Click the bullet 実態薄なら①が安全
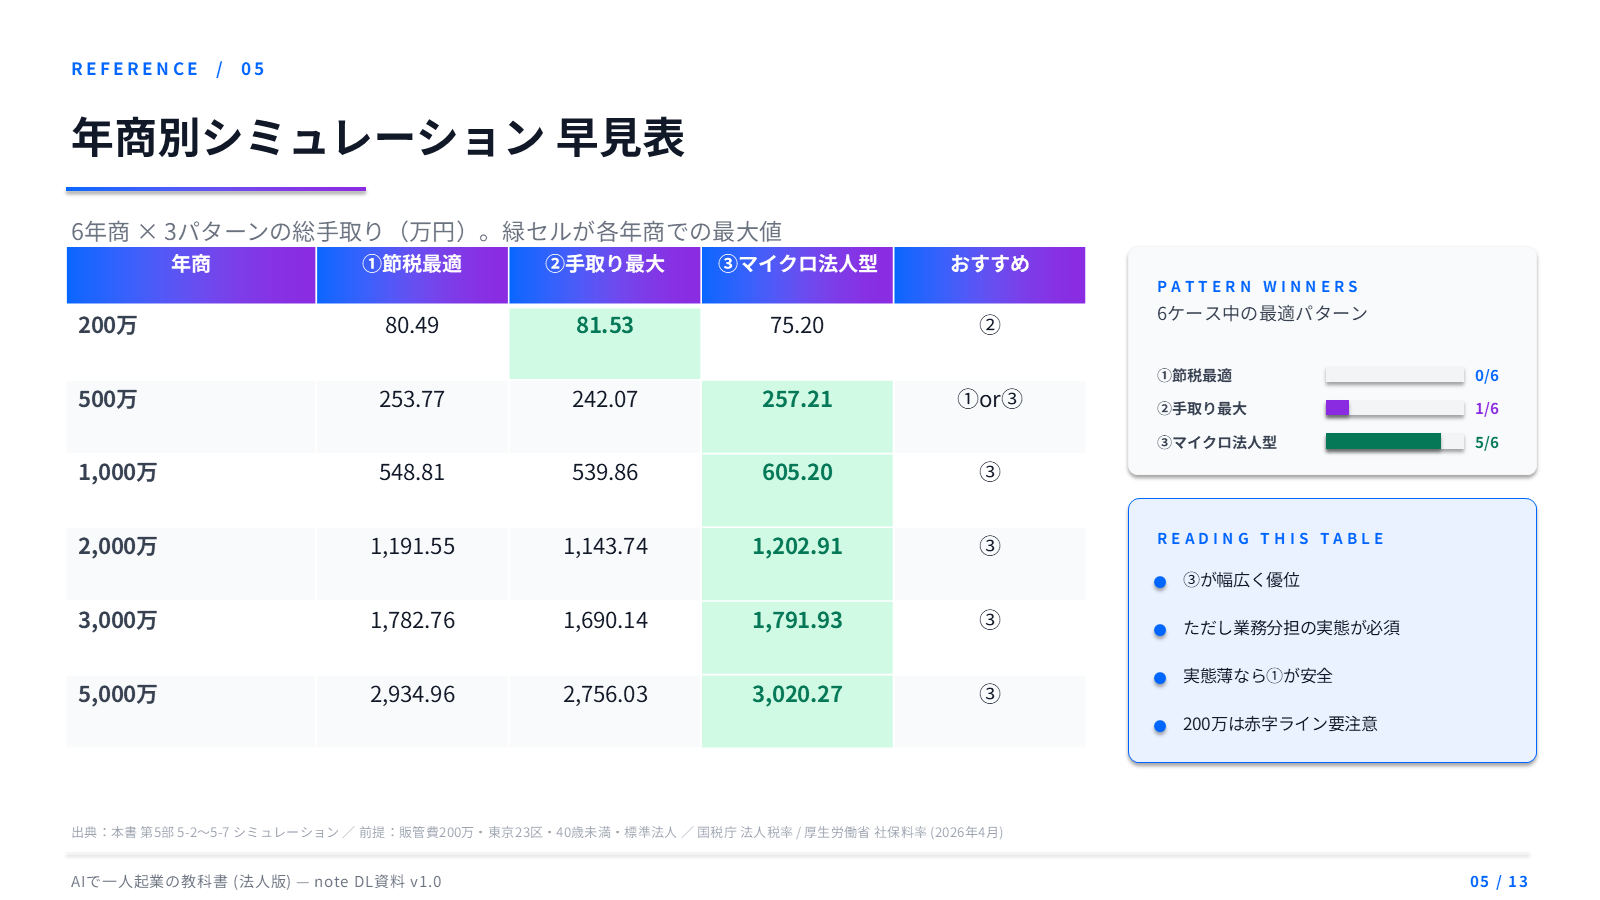This screenshot has height=900, width=1600. tap(1258, 676)
